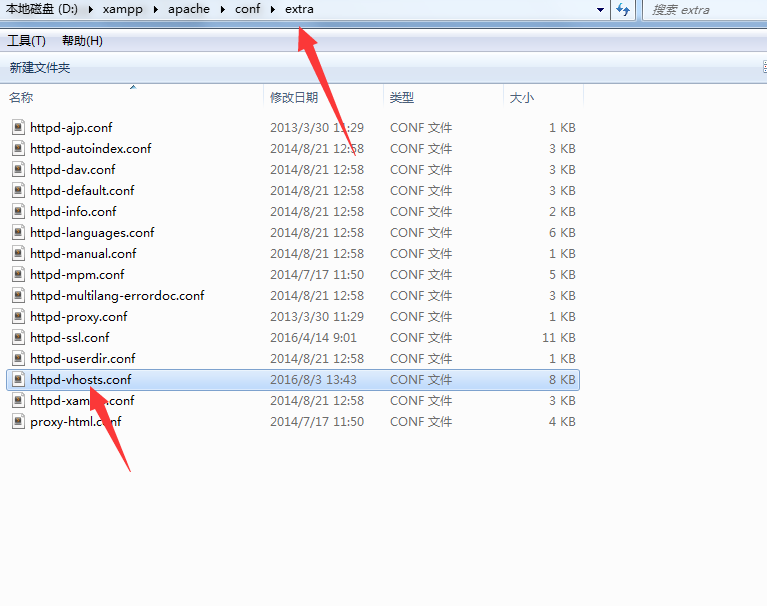Click the httpd-info.conf file icon
This screenshot has width=767, height=606.
tap(18, 211)
